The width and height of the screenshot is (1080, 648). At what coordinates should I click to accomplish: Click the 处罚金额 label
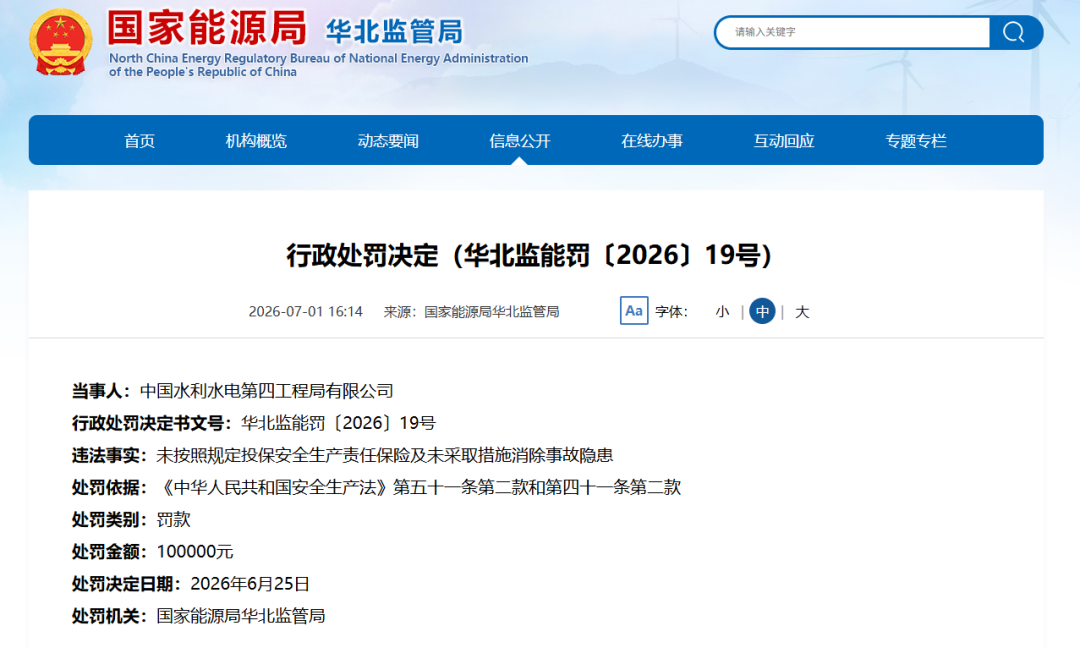(109, 552)
